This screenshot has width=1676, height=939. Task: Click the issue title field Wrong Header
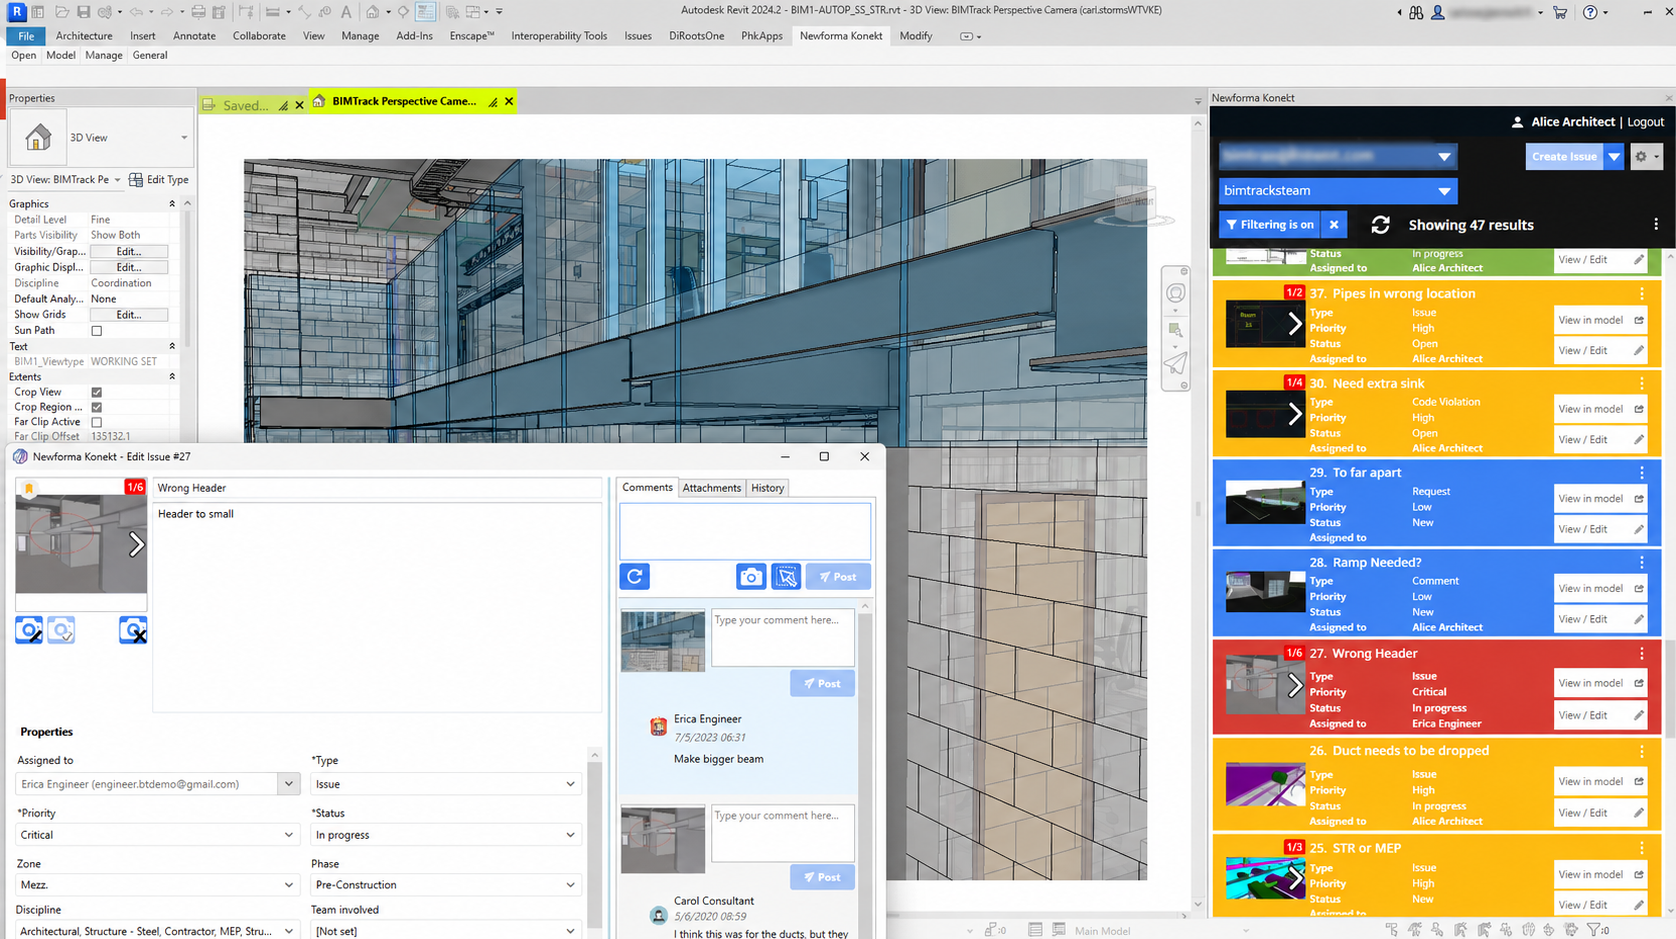click(378, 488)
